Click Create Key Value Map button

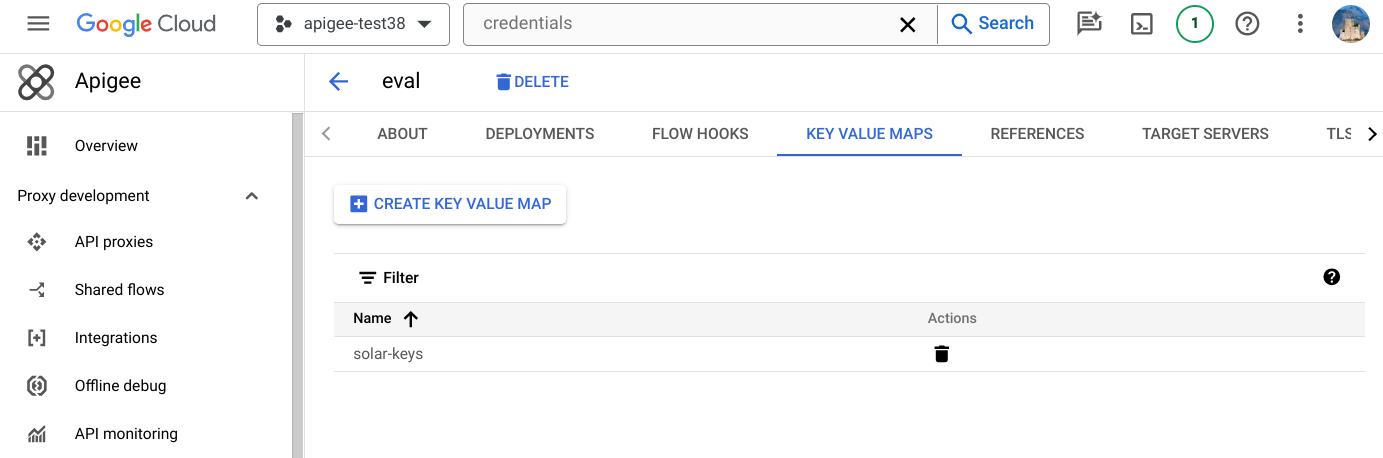point(450,204)
